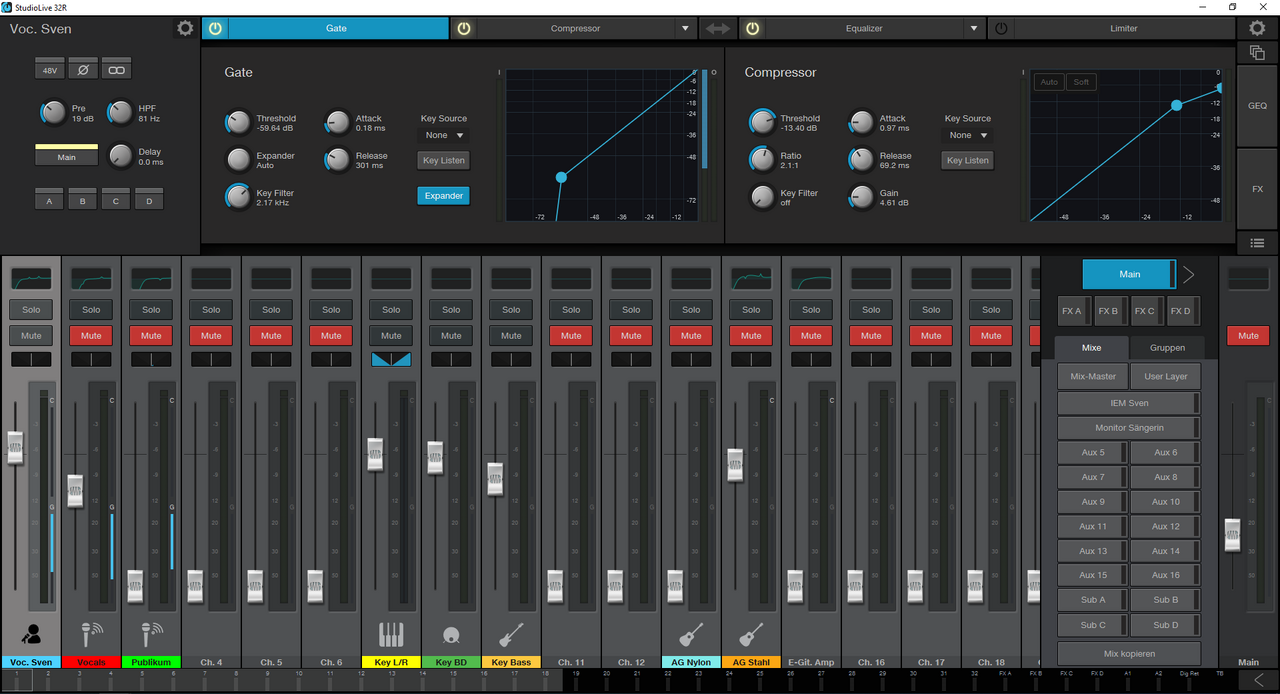
Task: Click the arrow next to Main mix button
Action: (x=1189, y=274)
